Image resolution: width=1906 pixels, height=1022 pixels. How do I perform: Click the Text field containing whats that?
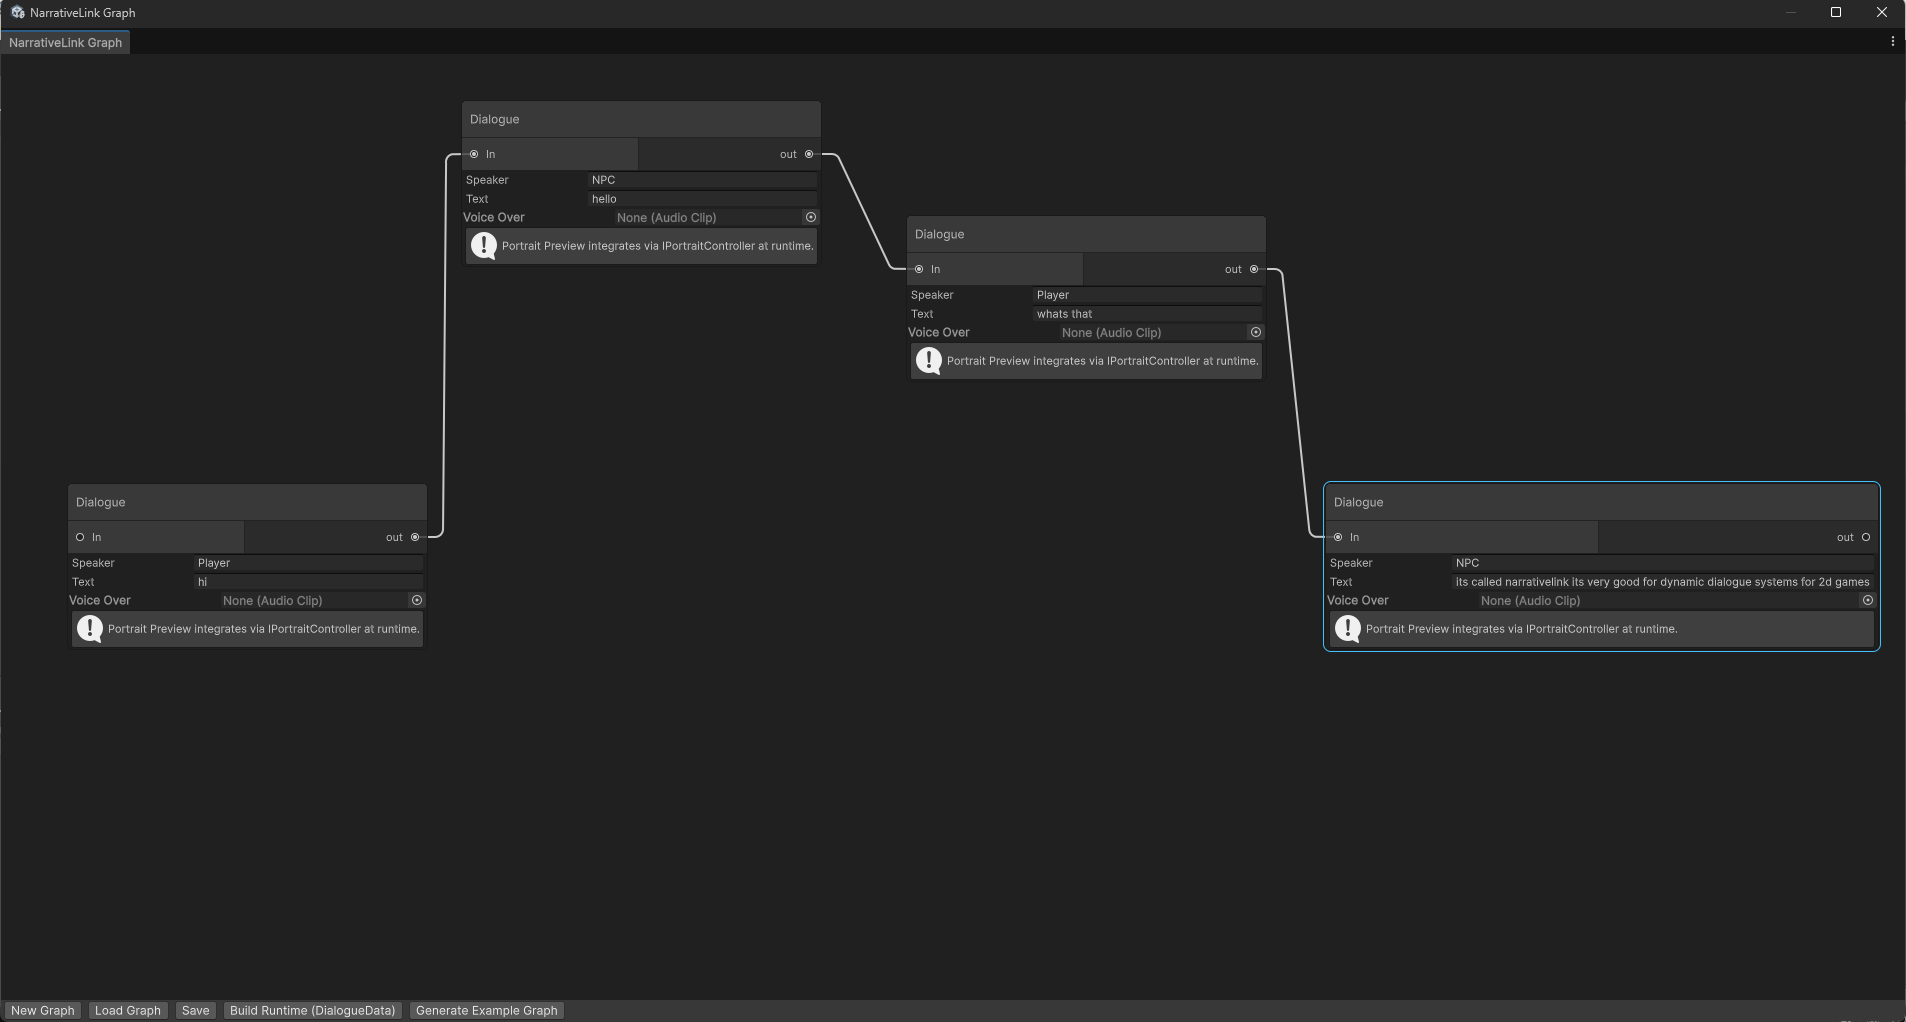tap(1147, 314)
